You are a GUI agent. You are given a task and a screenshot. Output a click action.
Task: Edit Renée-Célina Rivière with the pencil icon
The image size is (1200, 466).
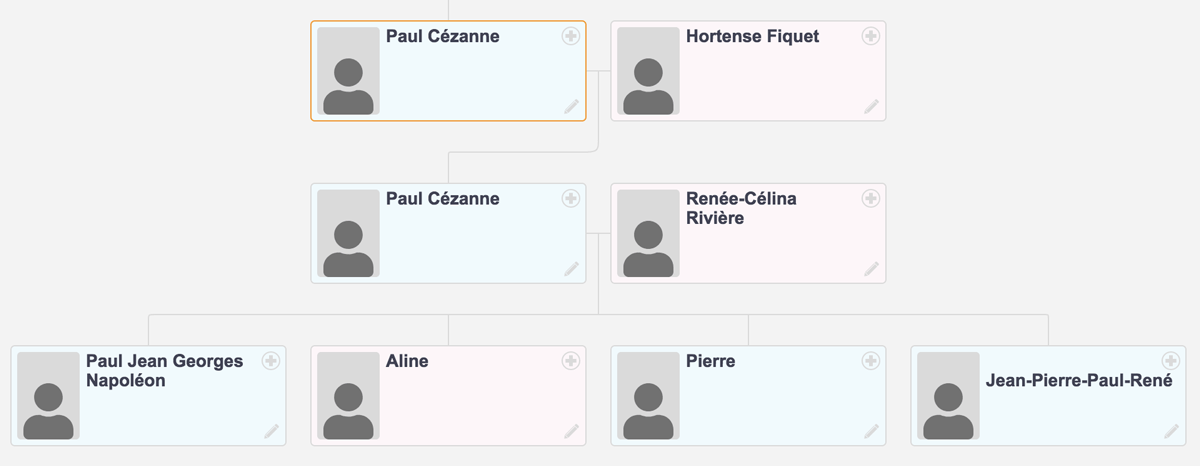871,268
